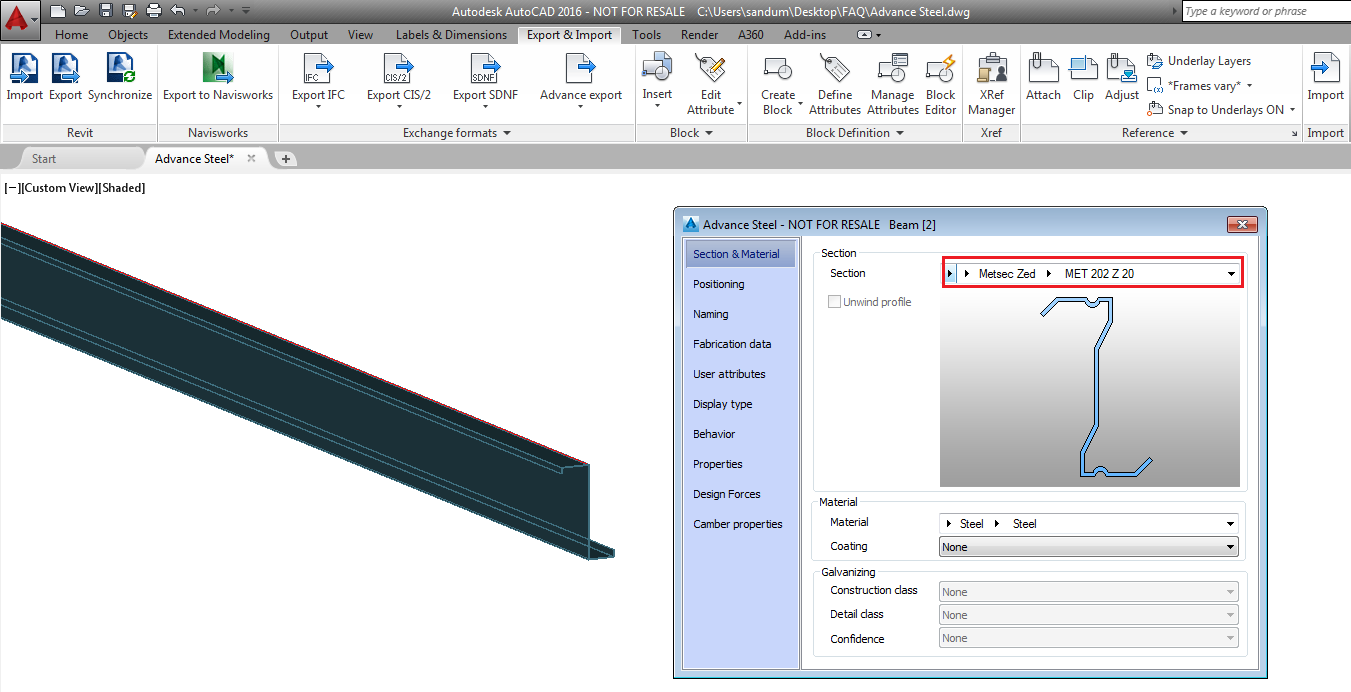
Task: Click the Export CIS/2 icon
Action: [x=399, y=69]
